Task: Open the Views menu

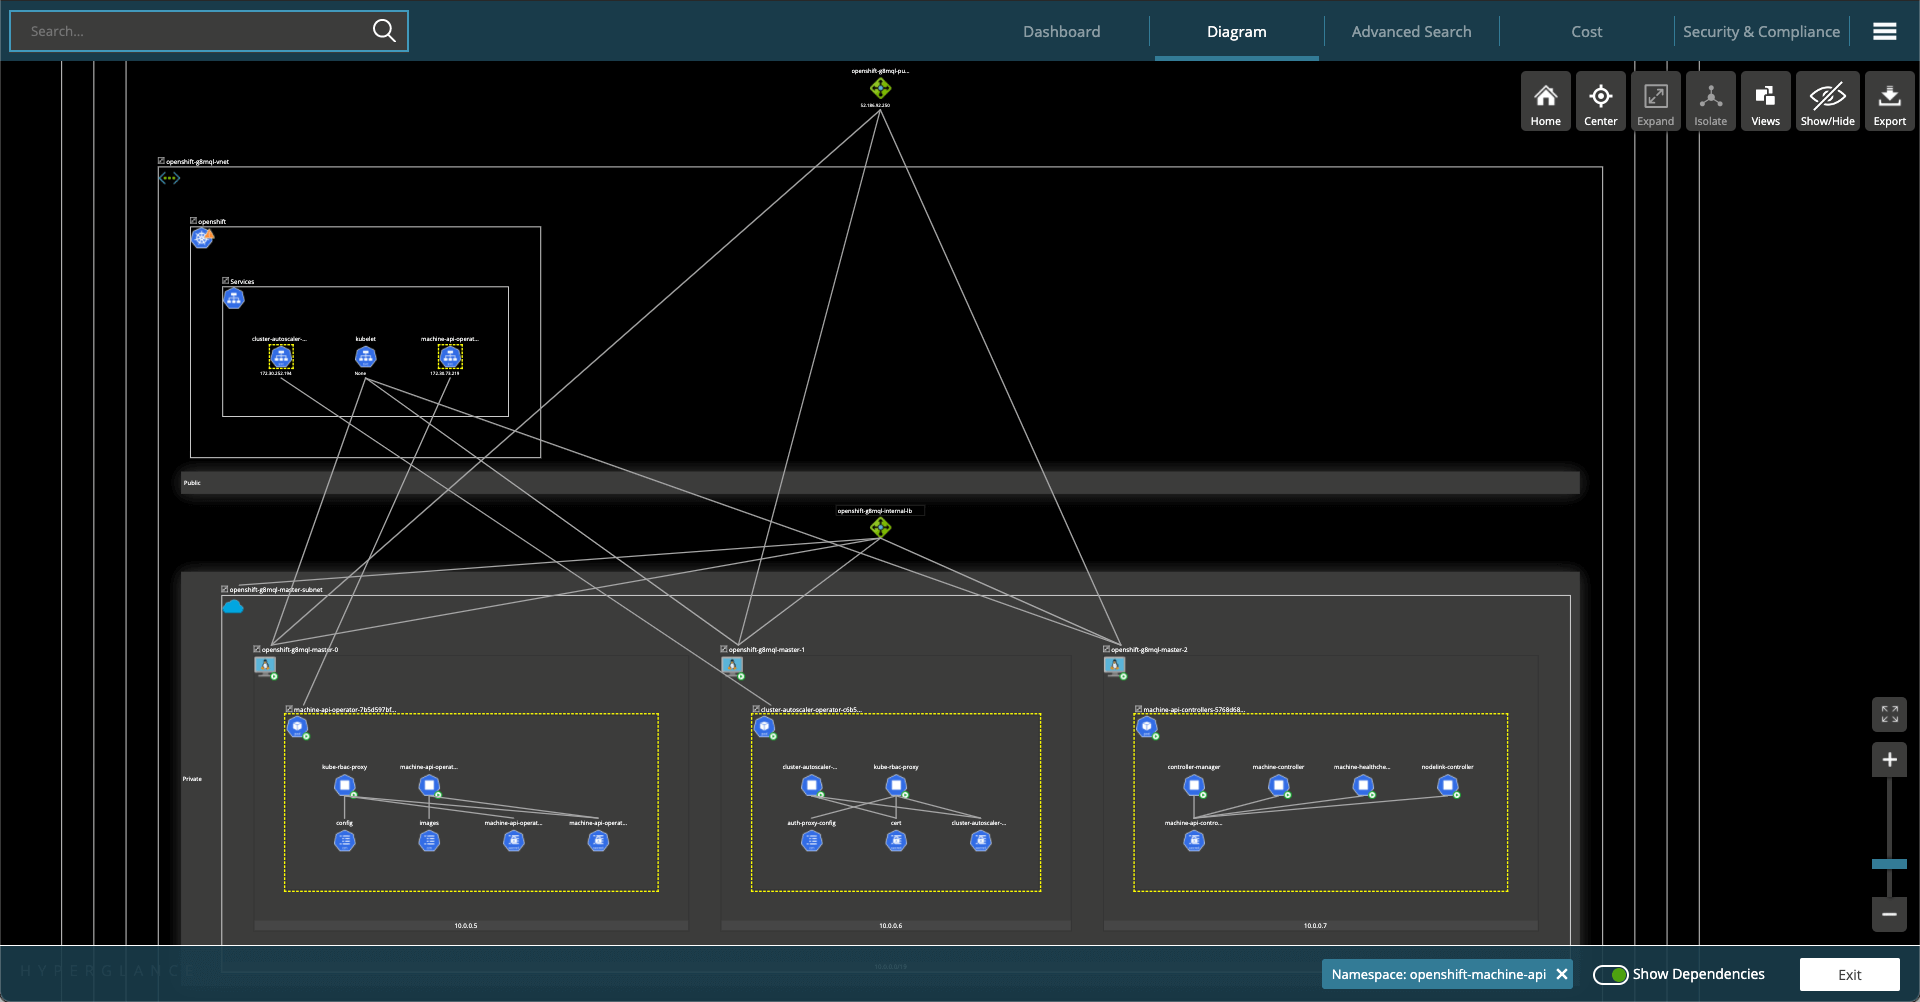Action: (x=1766, y=101)
